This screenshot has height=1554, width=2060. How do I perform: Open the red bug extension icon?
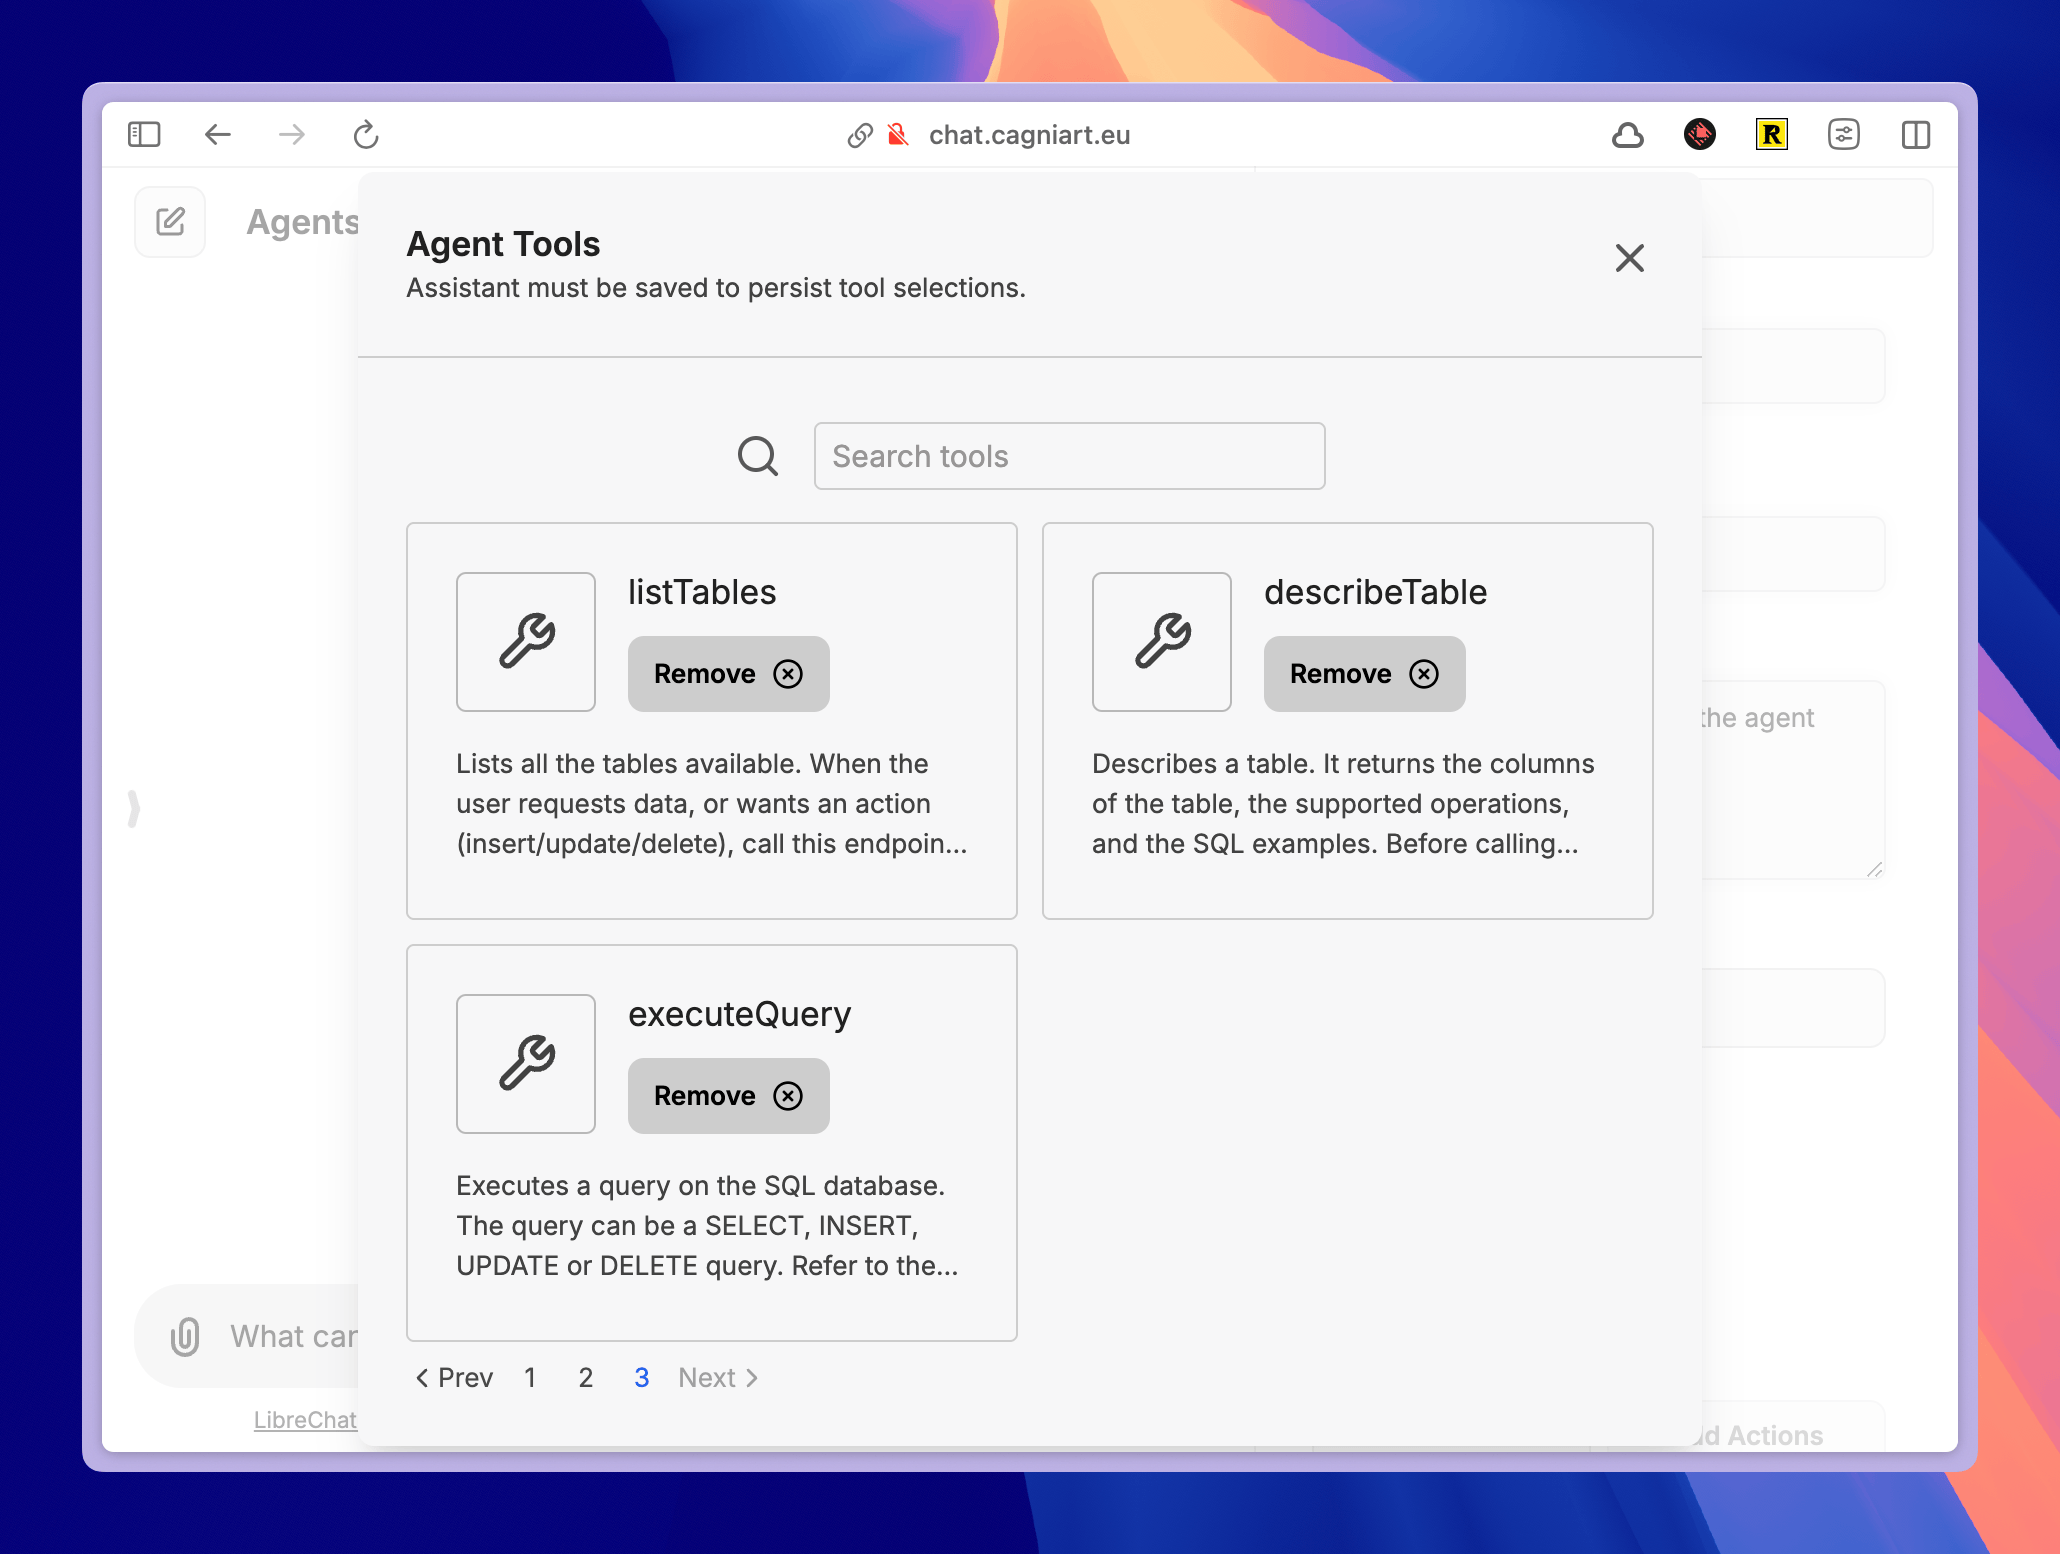[1700, 135]
